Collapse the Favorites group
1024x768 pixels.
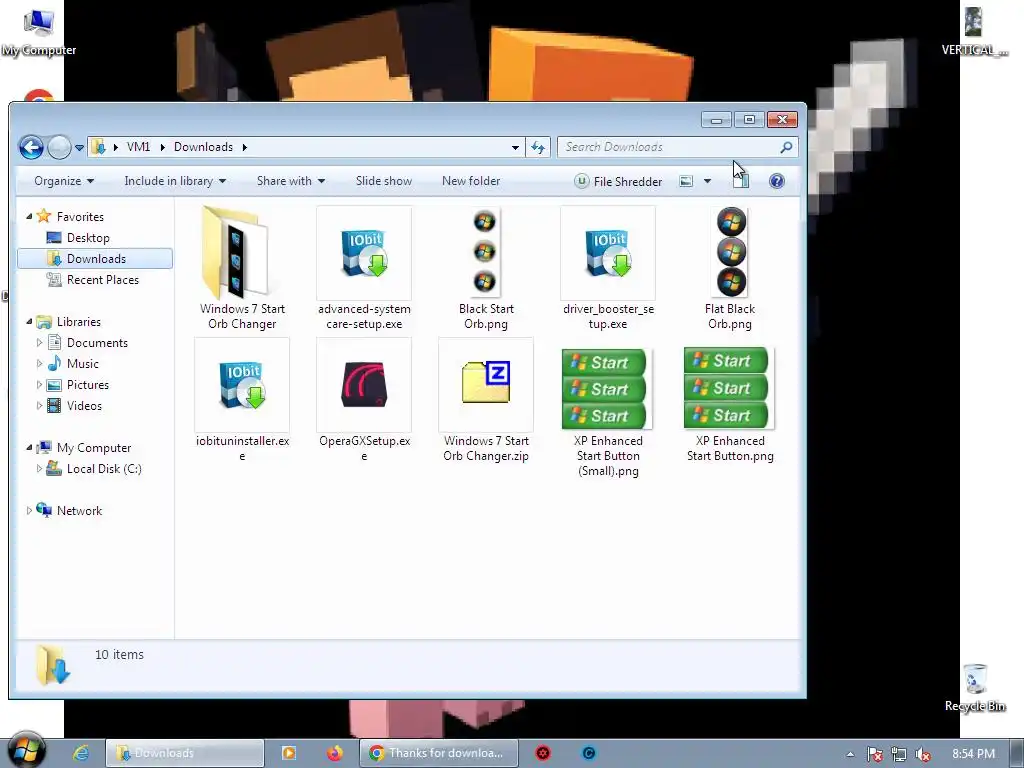(x=29, y=216)
